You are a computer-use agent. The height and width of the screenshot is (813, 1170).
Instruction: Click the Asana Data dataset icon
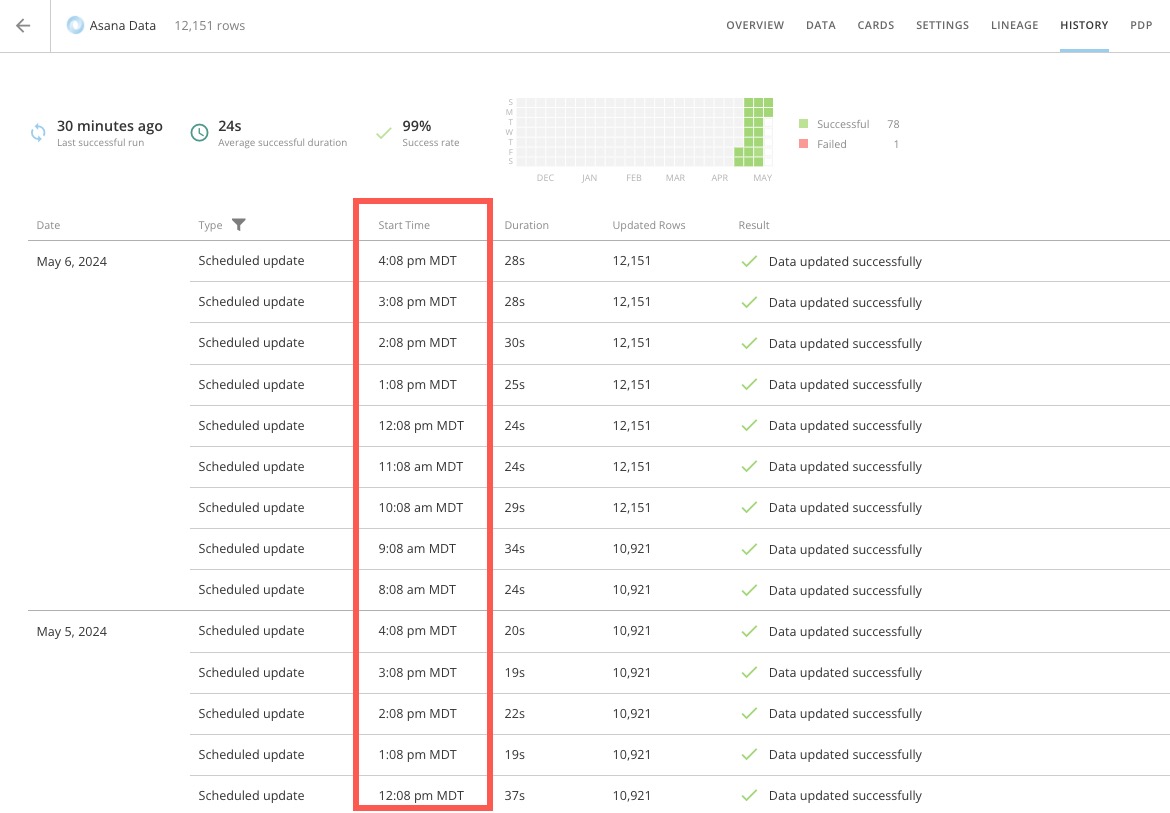coord(75,26)
